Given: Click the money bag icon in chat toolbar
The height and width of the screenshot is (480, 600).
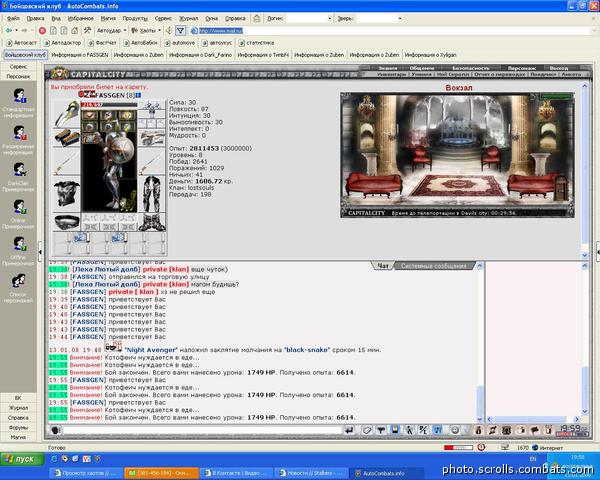Looking at the screenshot, I should (x=478, y=430).
